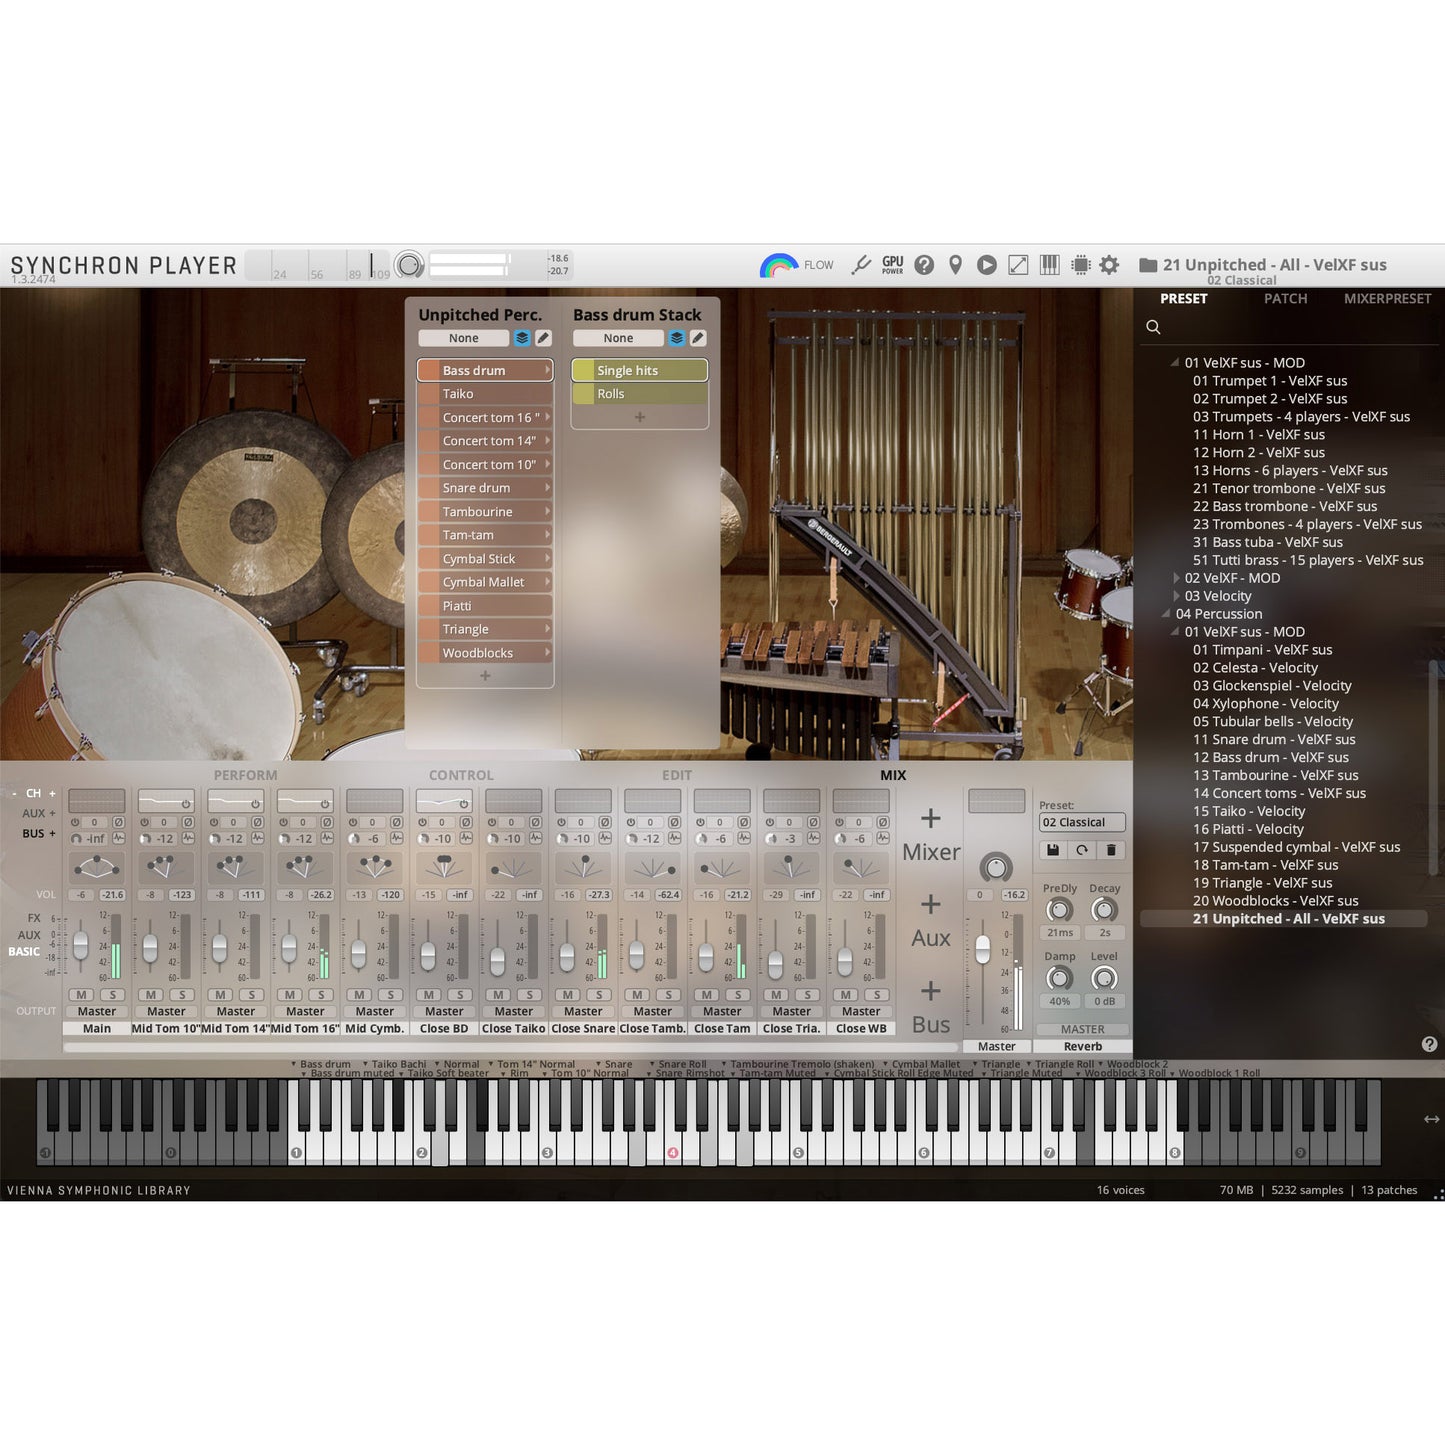Solo the Close WB channel

click(x=877, y=995)
